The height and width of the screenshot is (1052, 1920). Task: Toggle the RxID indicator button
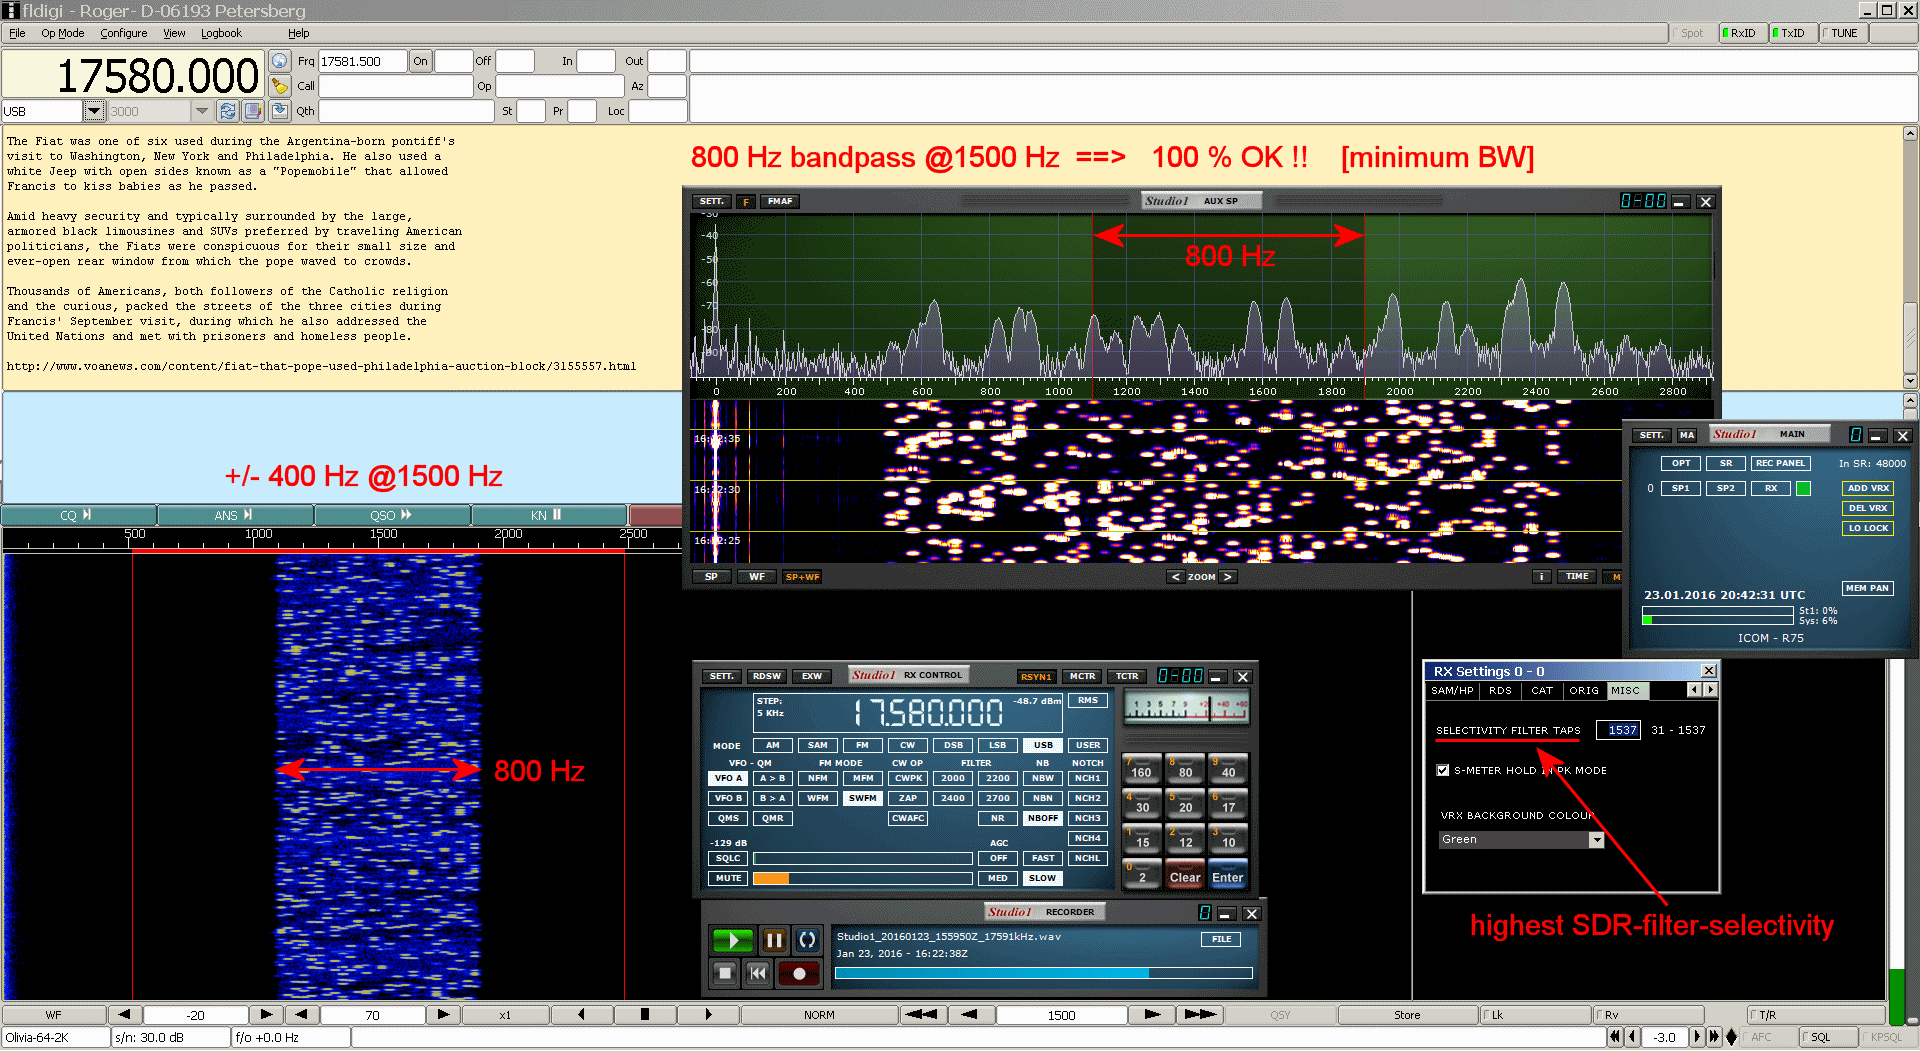click(x=1742, y=33)
